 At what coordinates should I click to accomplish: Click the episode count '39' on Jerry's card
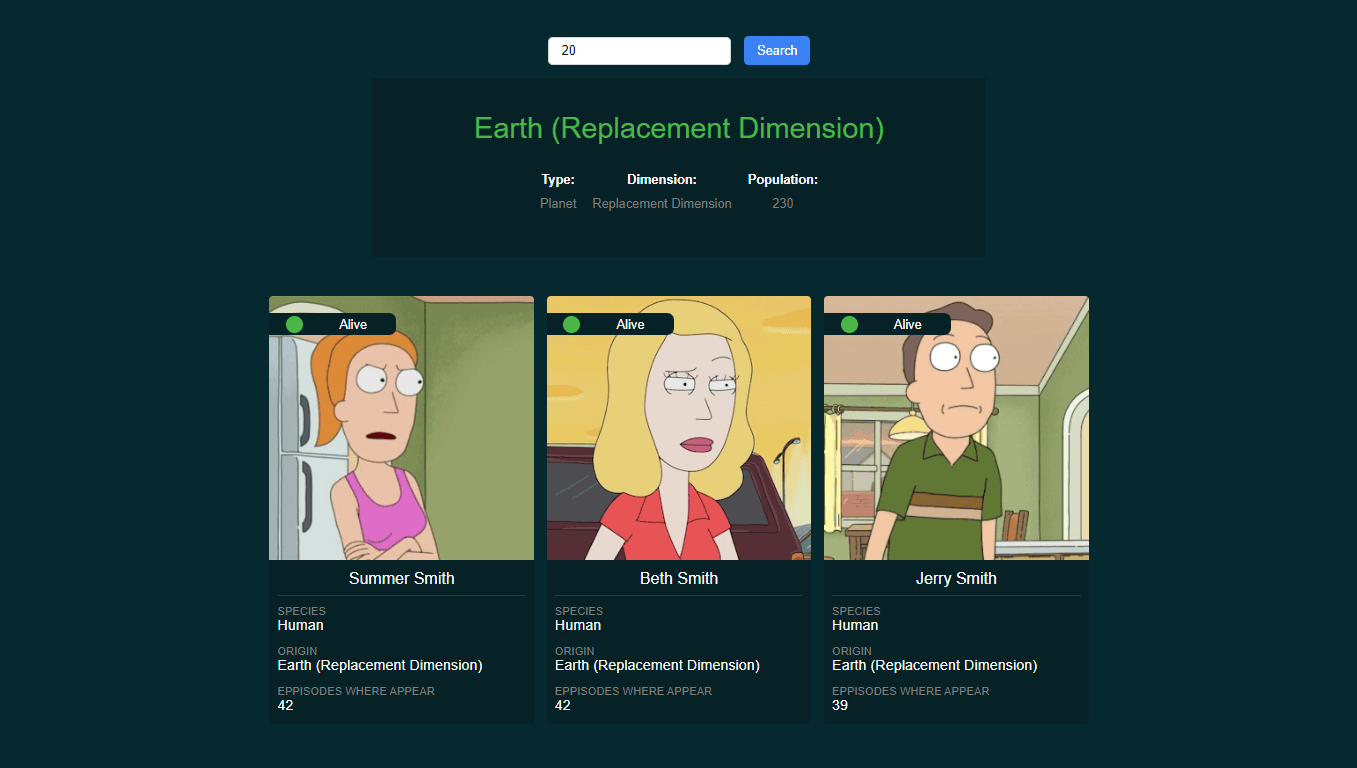pyautogui.click(x=838, y=705)
